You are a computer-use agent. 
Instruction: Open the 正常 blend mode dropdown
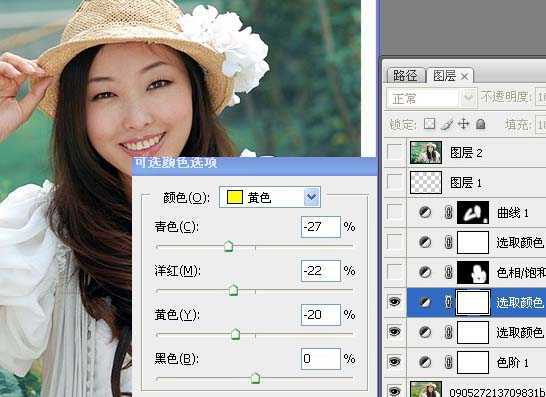(431, 98)
